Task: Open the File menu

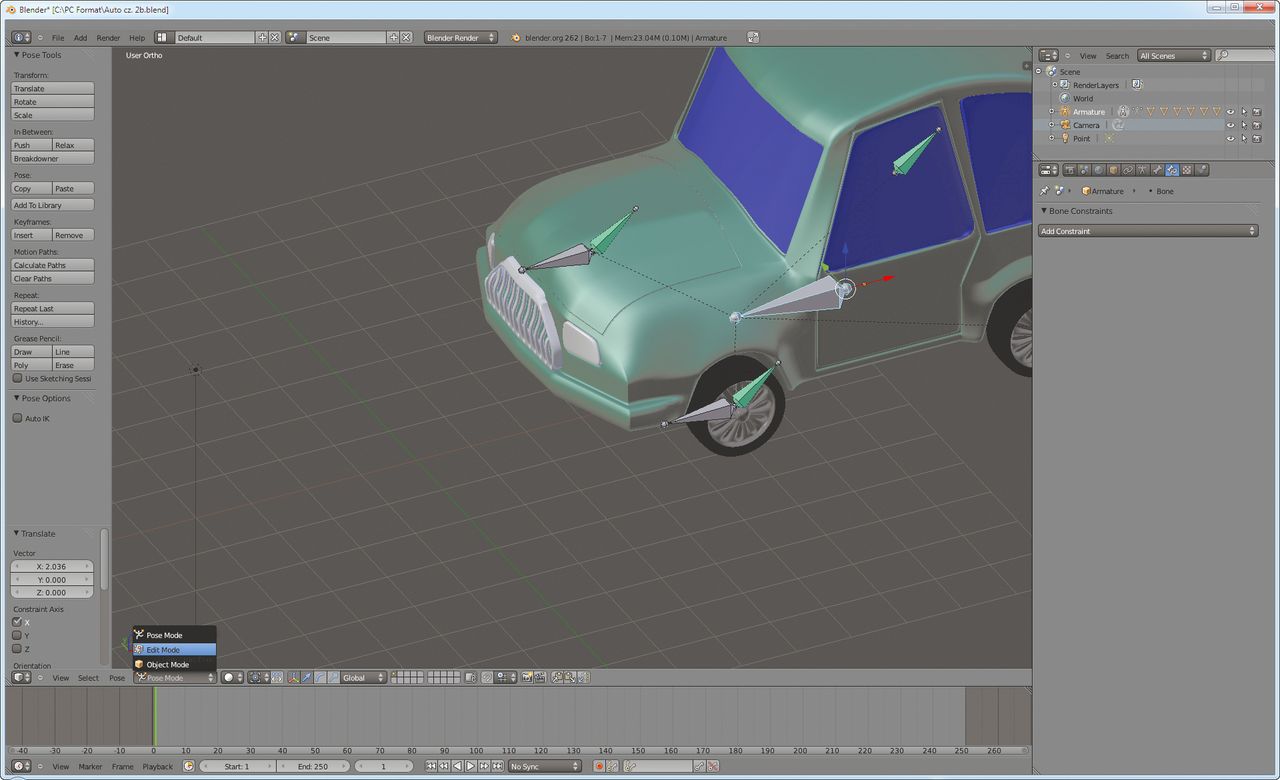Action: [58, 38]
